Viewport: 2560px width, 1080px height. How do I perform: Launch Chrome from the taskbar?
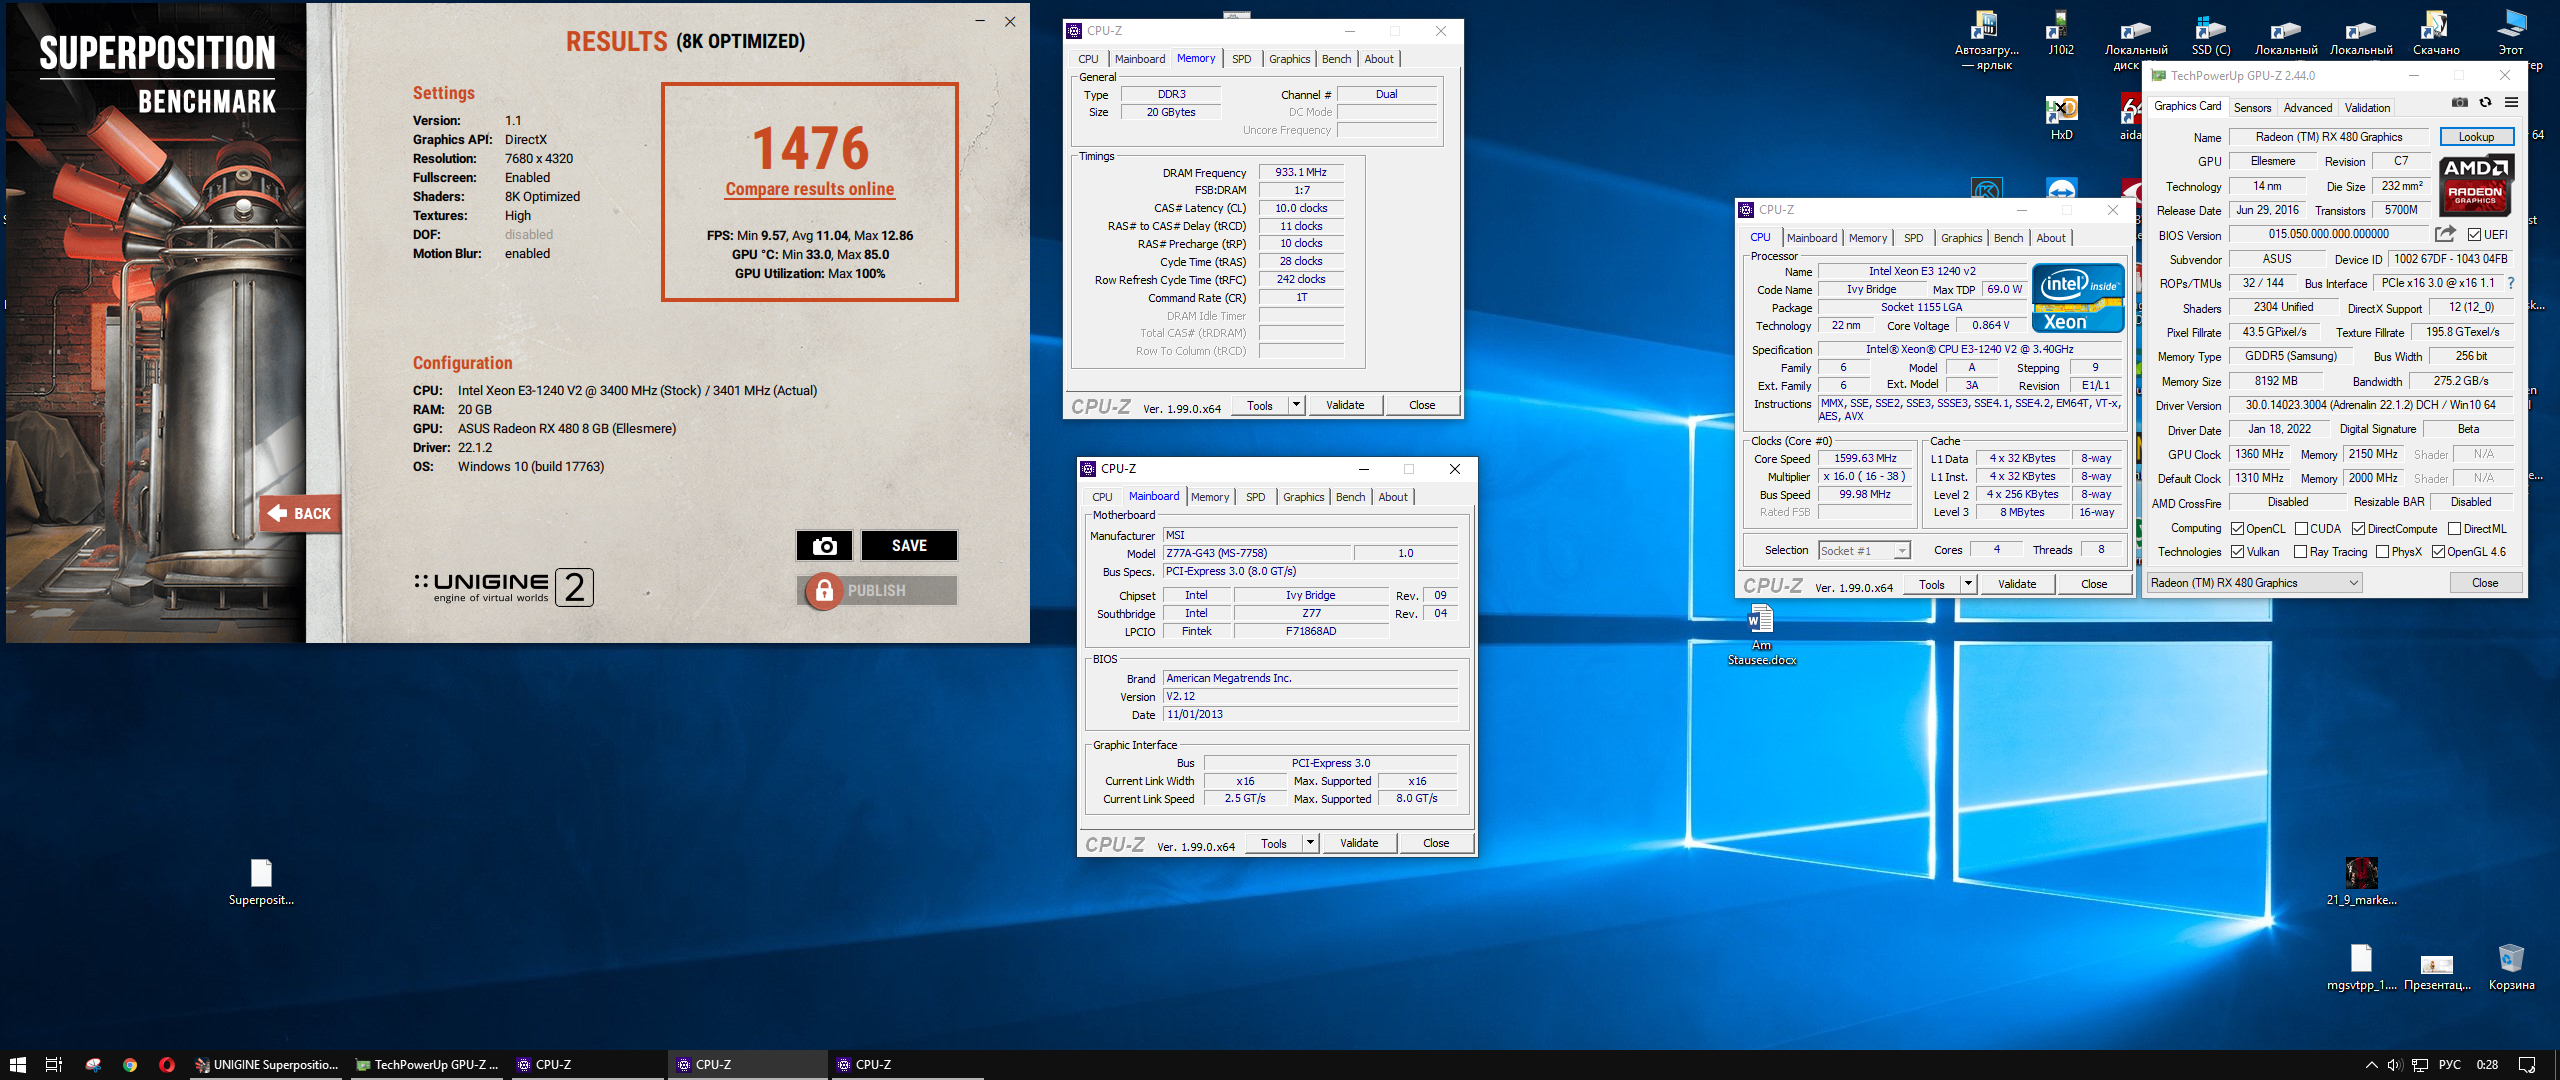pyautogui.click(x=130, y=1065)
